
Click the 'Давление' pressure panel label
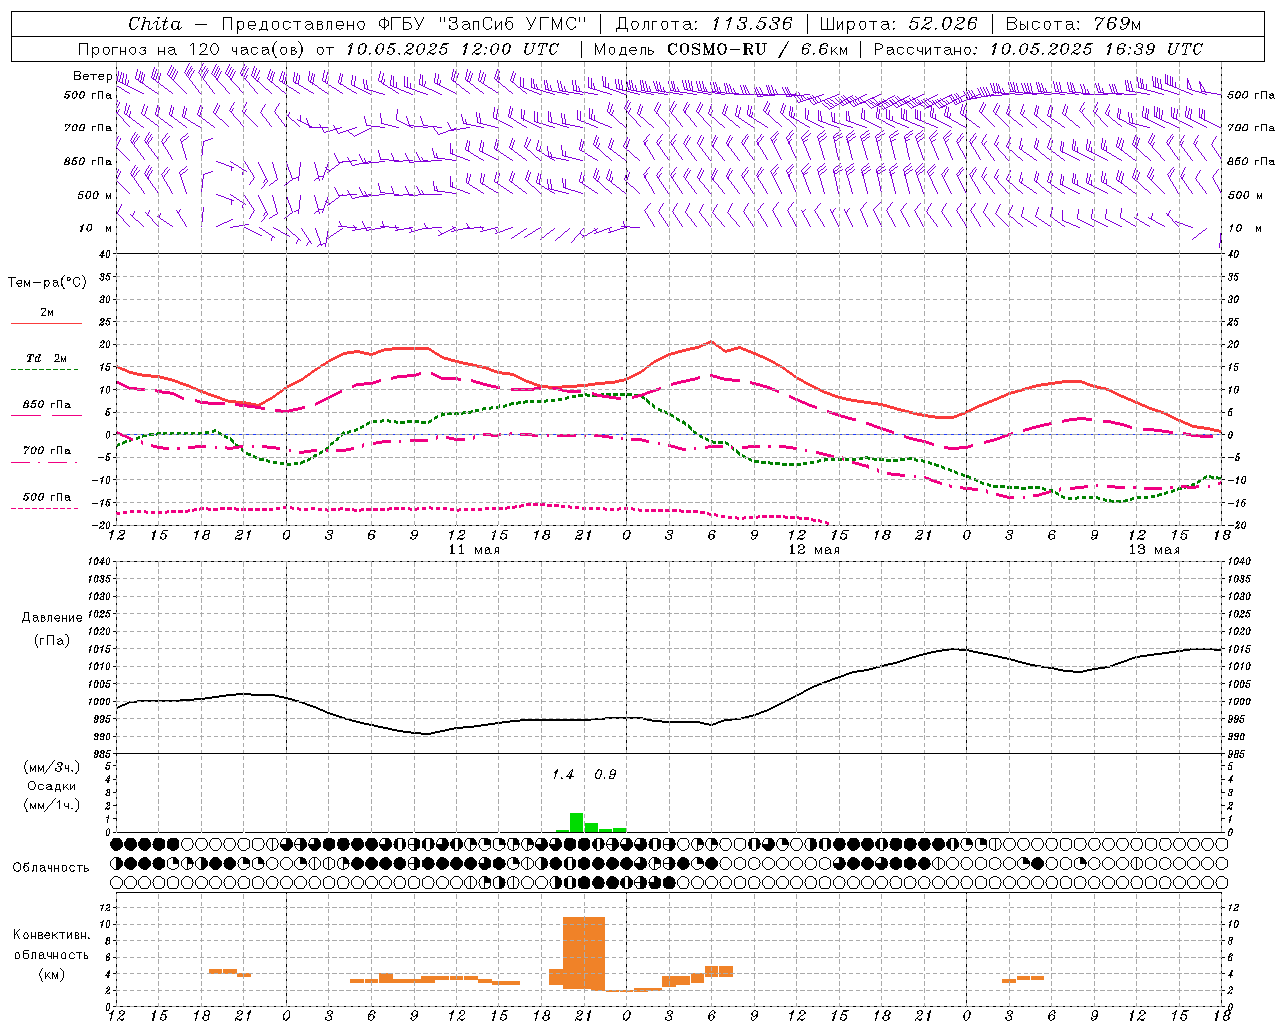click(x=52, y=618)
